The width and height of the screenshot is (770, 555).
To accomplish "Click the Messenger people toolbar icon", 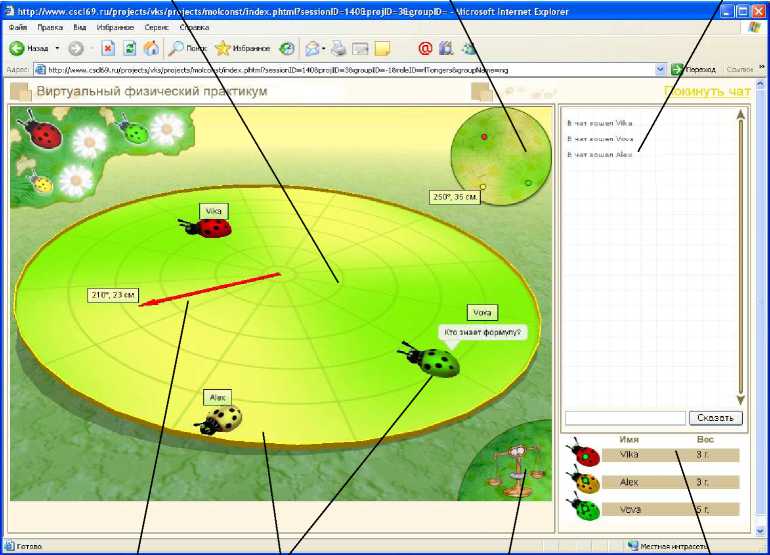I will (x=468, y=48).
